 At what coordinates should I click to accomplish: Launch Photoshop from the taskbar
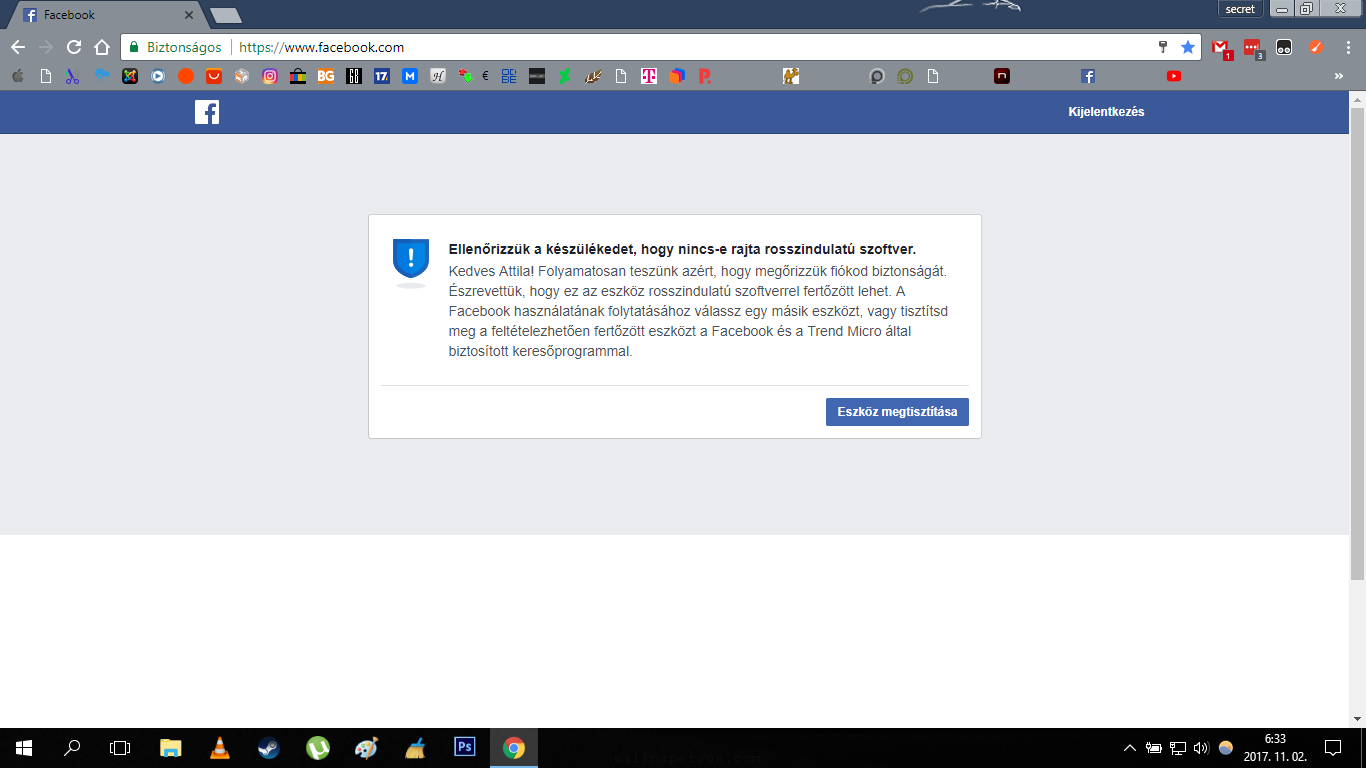(x=465, y=747)
